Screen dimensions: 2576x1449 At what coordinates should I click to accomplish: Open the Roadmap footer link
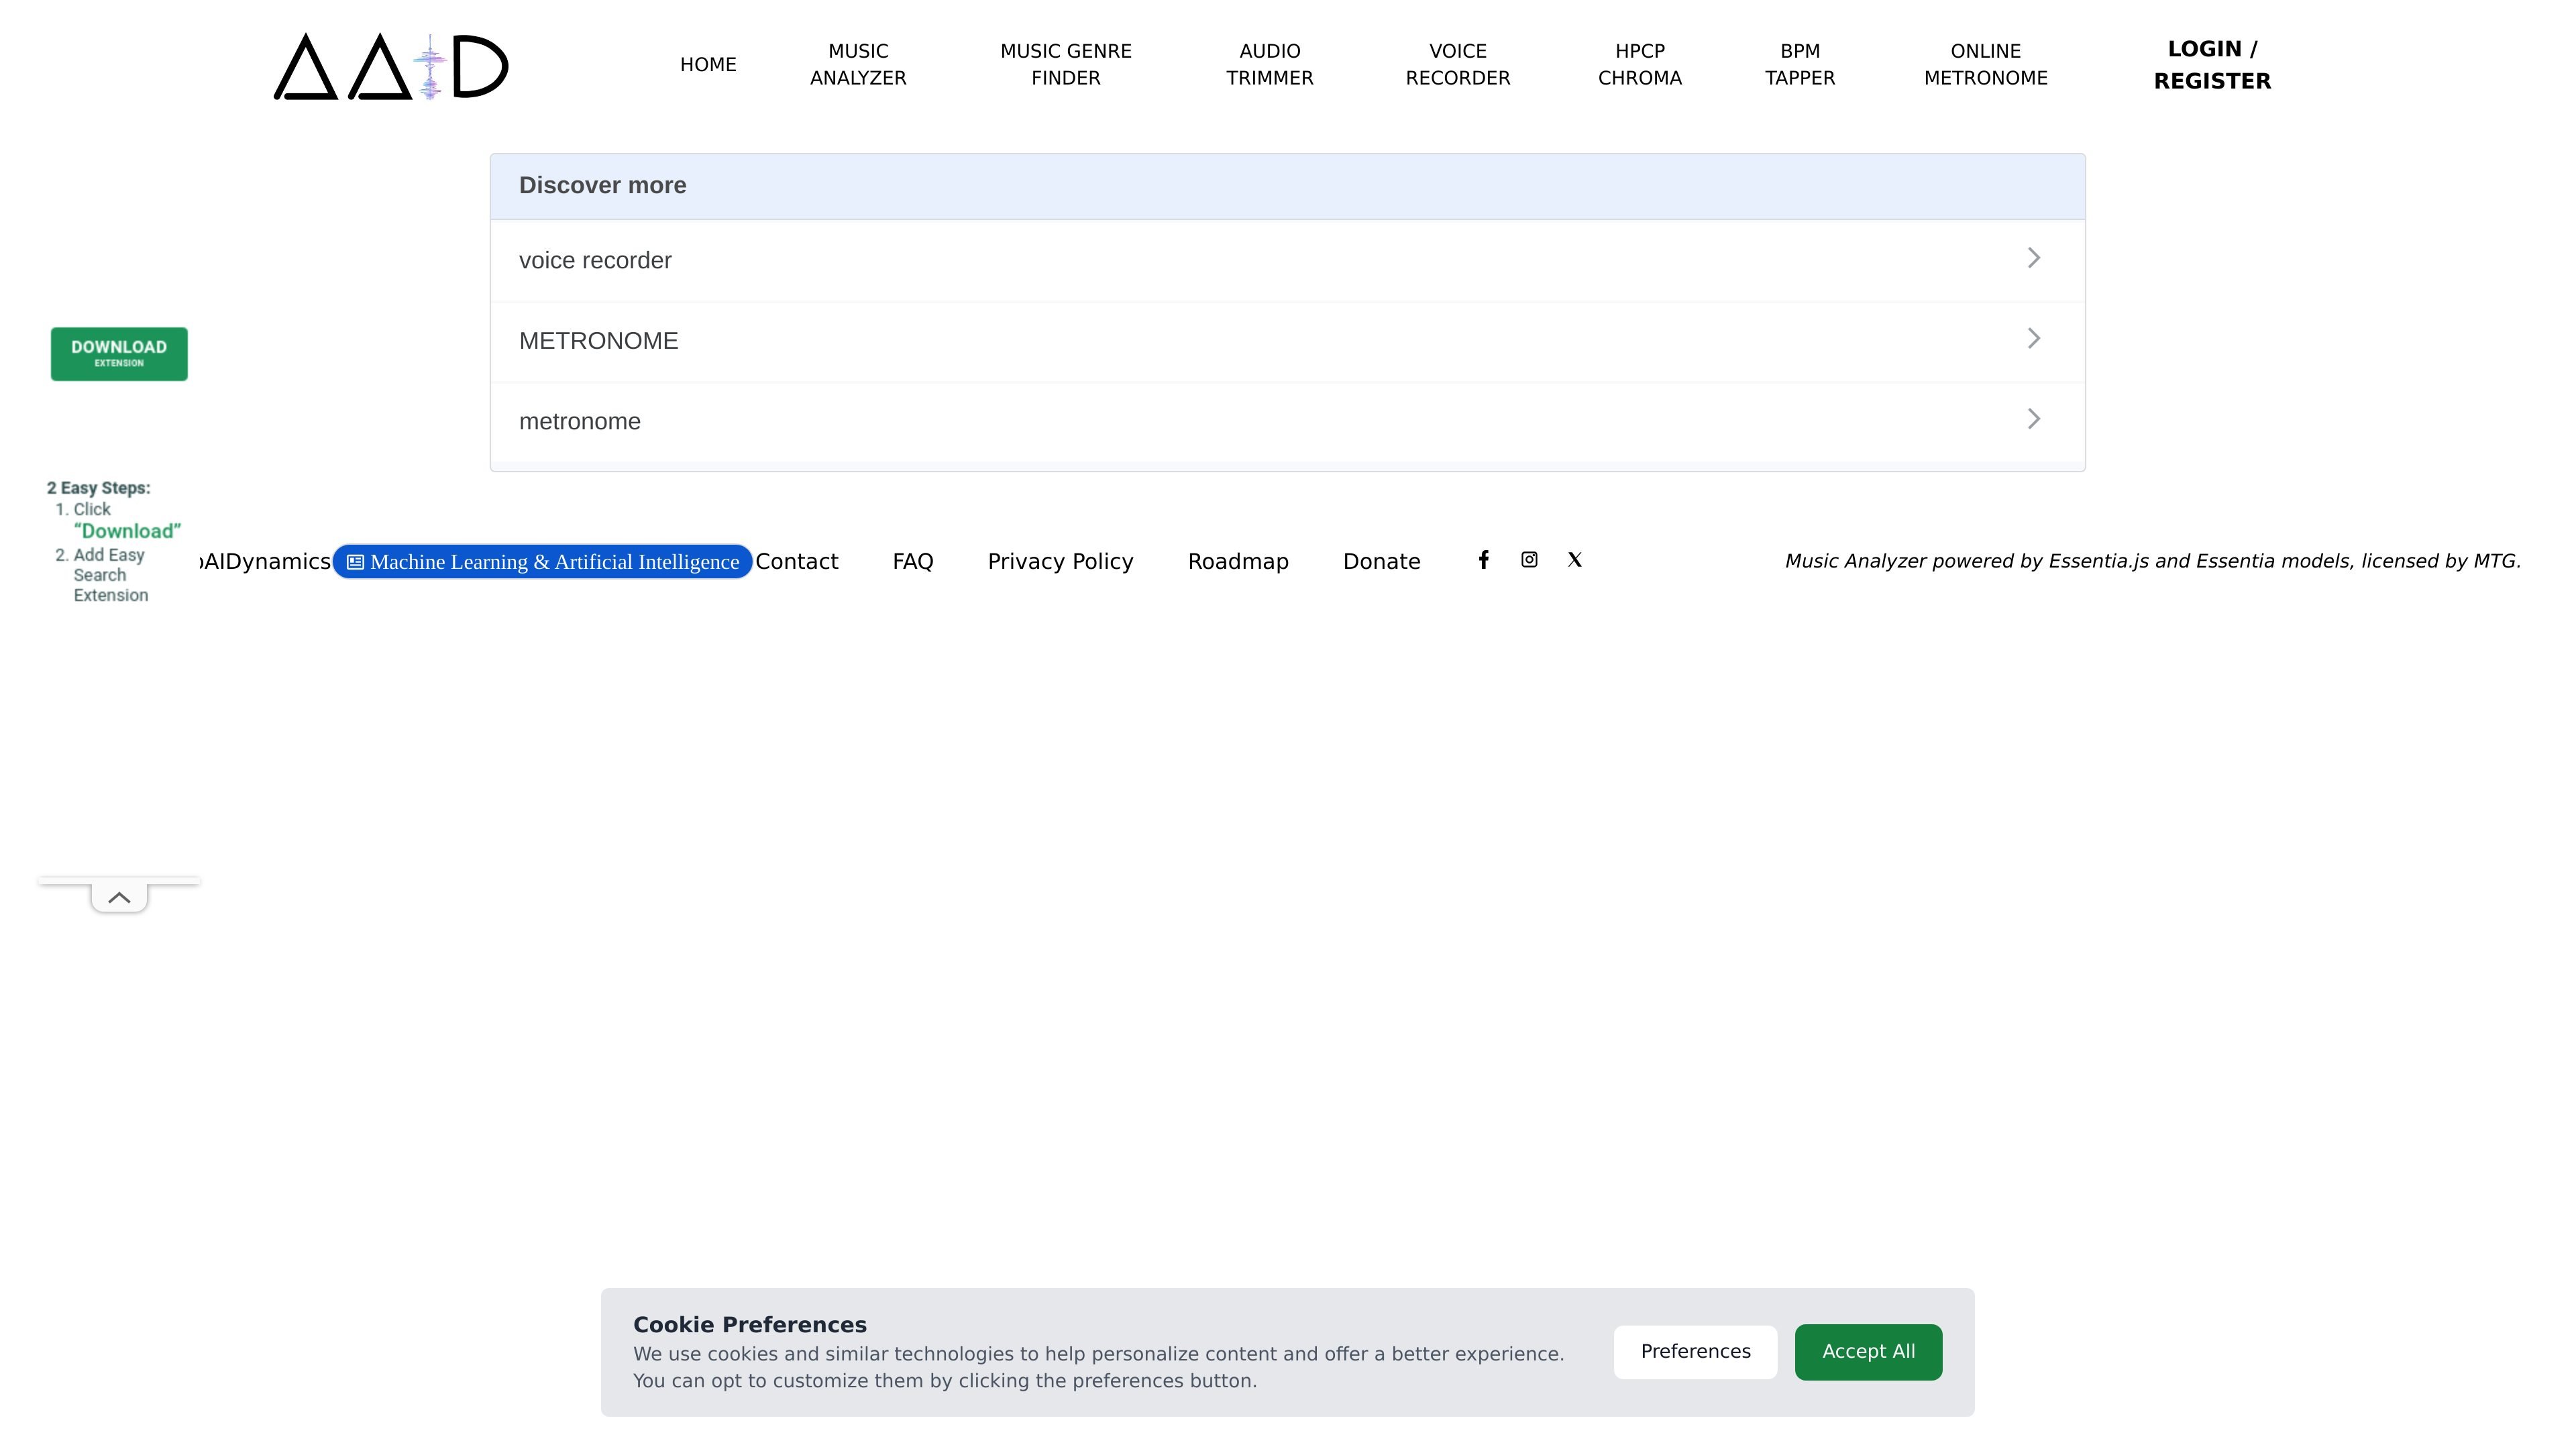point(1238,561)
